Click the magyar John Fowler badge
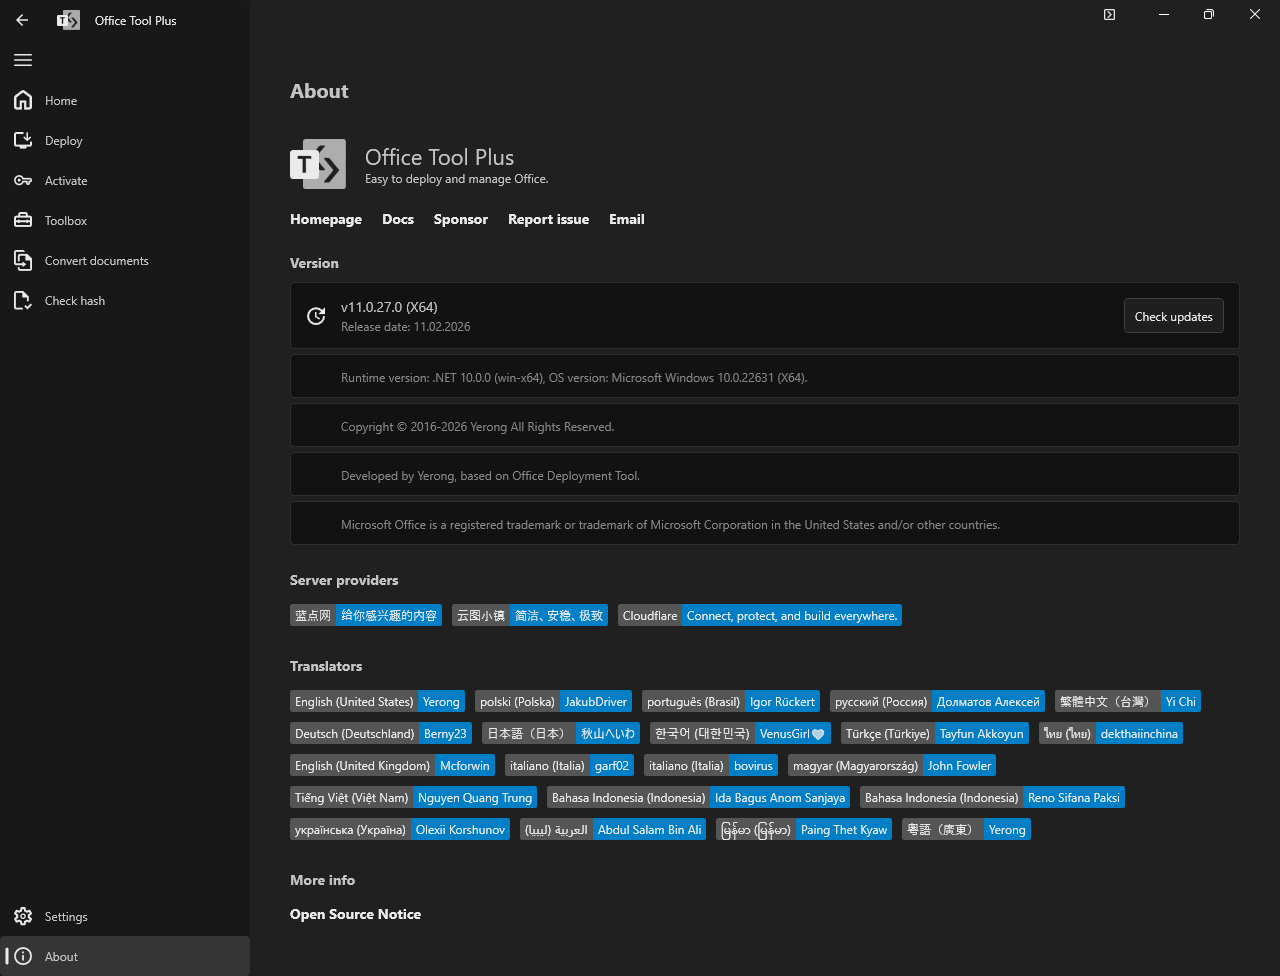 pyautogui.click(x=892, y=765)
